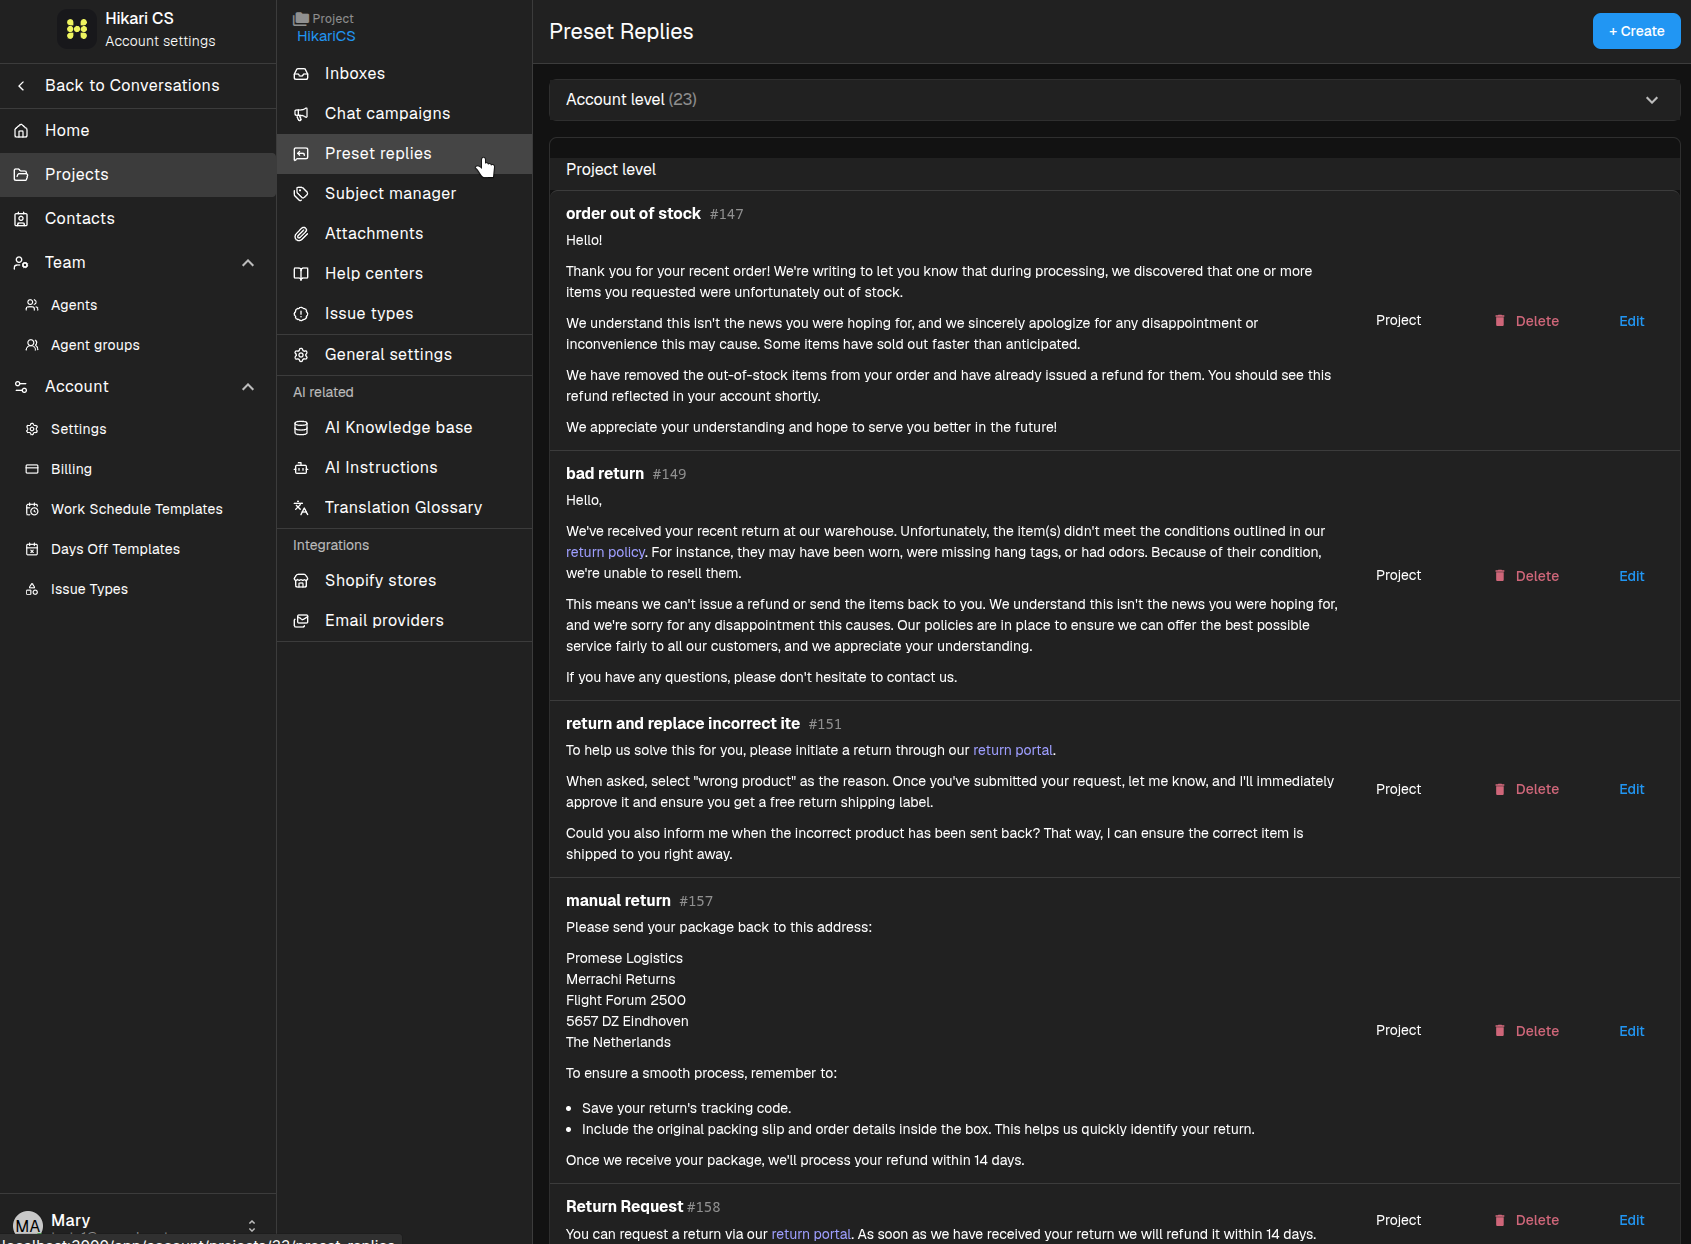1691x1244 pixels.
Task: Click the Shopify stores shop icon
Action: (301, 581)
